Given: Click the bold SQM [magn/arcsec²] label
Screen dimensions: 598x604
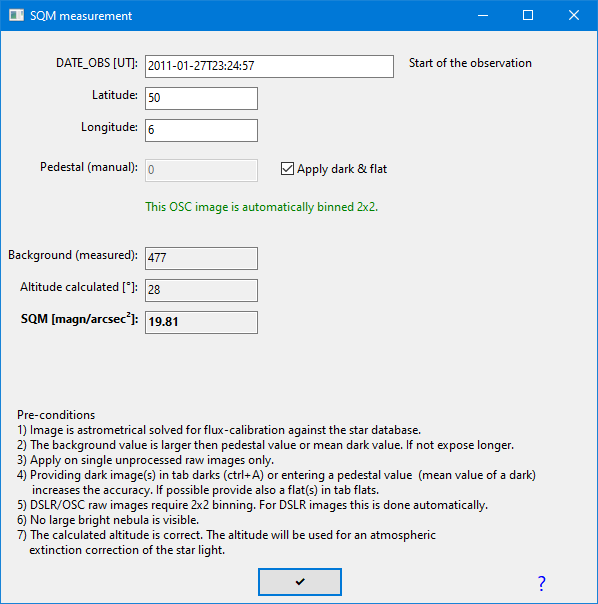Looking at the screenshot, I should click(x=79, y=319).
